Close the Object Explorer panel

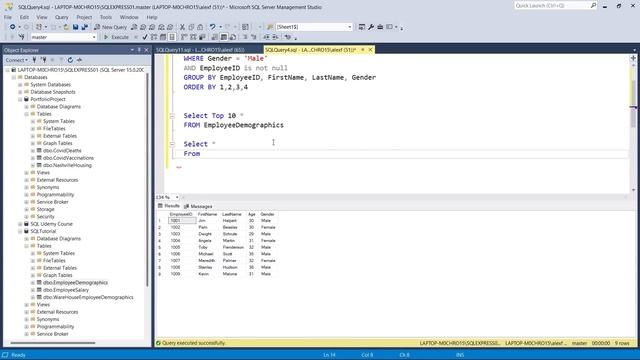pos(147,50)
